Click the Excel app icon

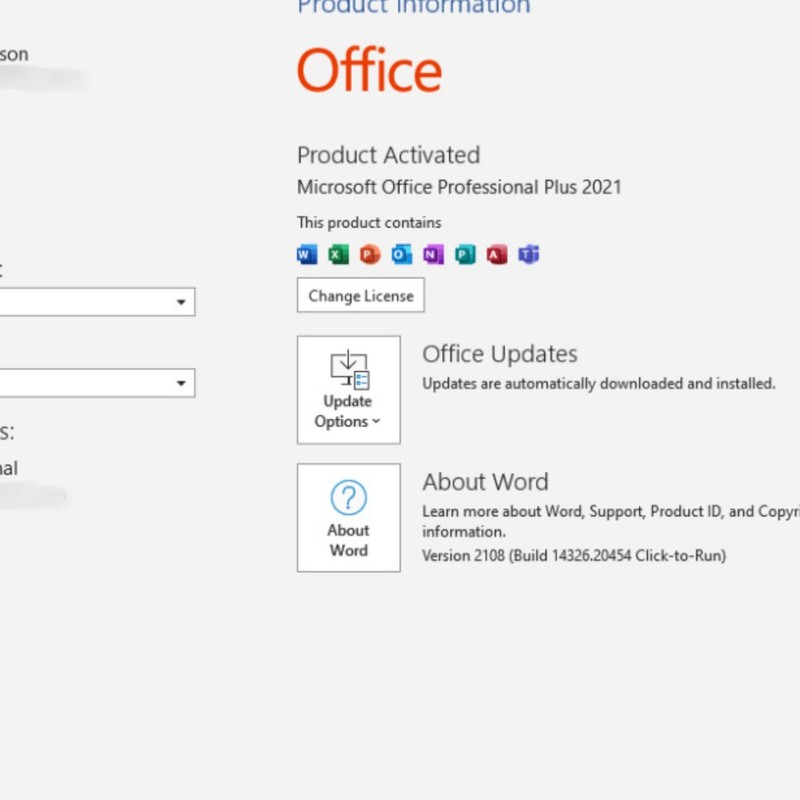tap(339, 254)
